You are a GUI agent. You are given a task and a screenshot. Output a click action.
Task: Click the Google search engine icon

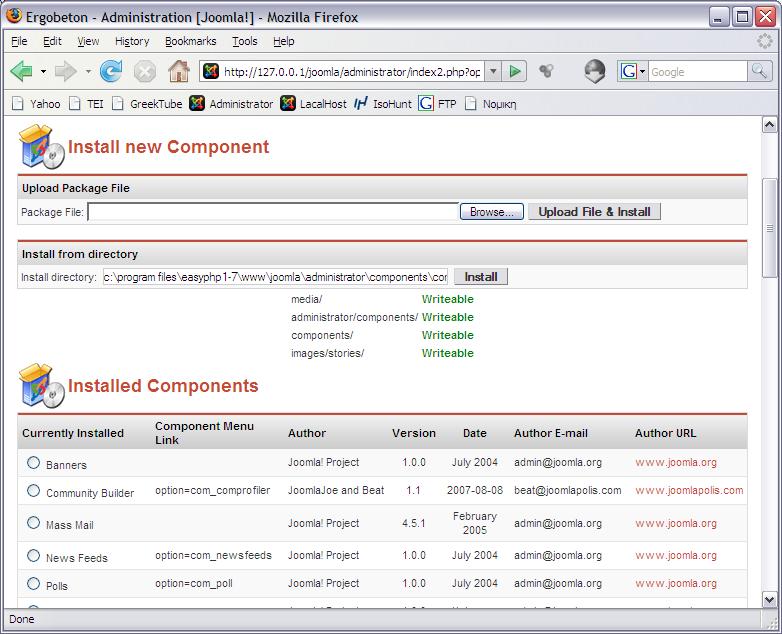pos(628,72)
